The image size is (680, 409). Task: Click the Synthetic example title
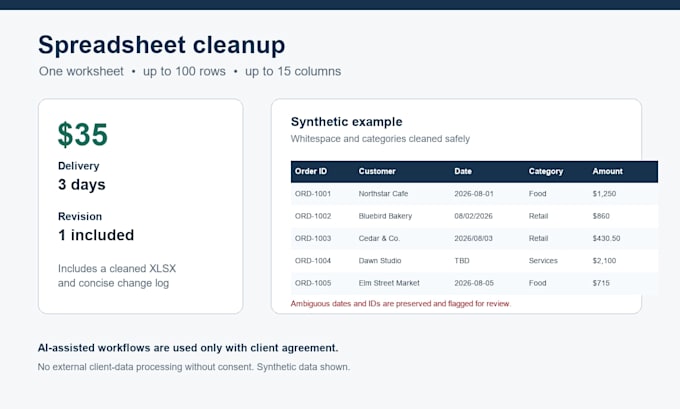point(347,122)
